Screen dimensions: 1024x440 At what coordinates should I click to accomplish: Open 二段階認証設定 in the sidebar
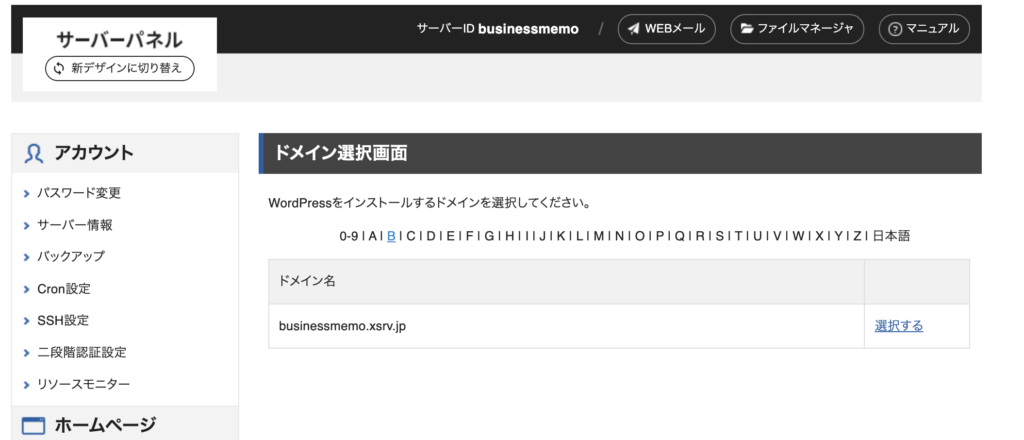[82, 353]
